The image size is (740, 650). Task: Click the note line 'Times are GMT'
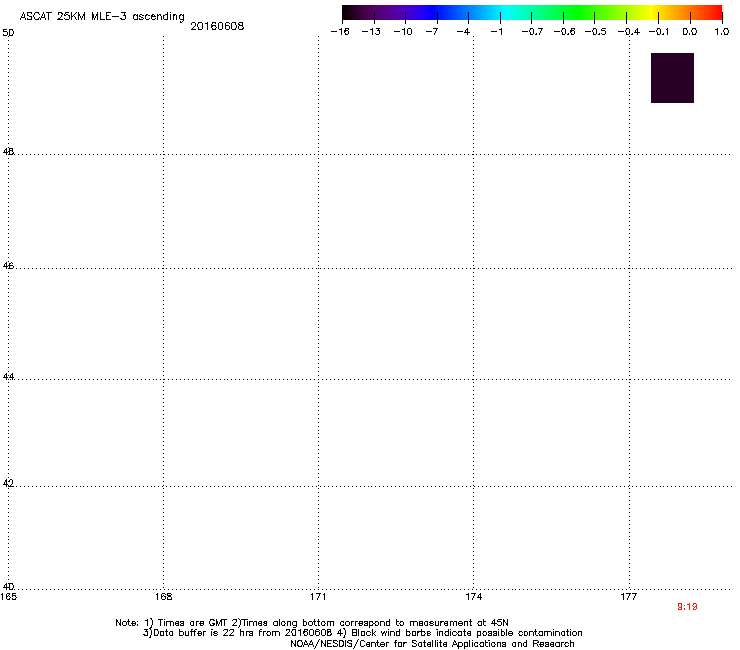[193, 623]
